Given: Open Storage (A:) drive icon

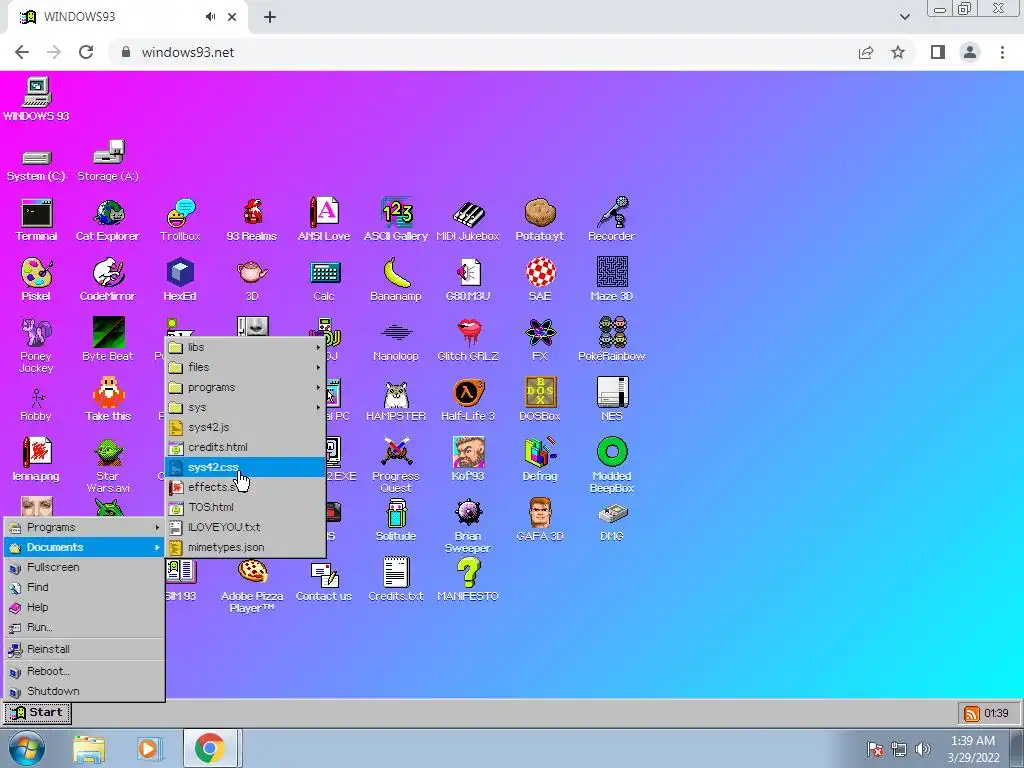Looking at the screenshot, I should click(108, 161).
